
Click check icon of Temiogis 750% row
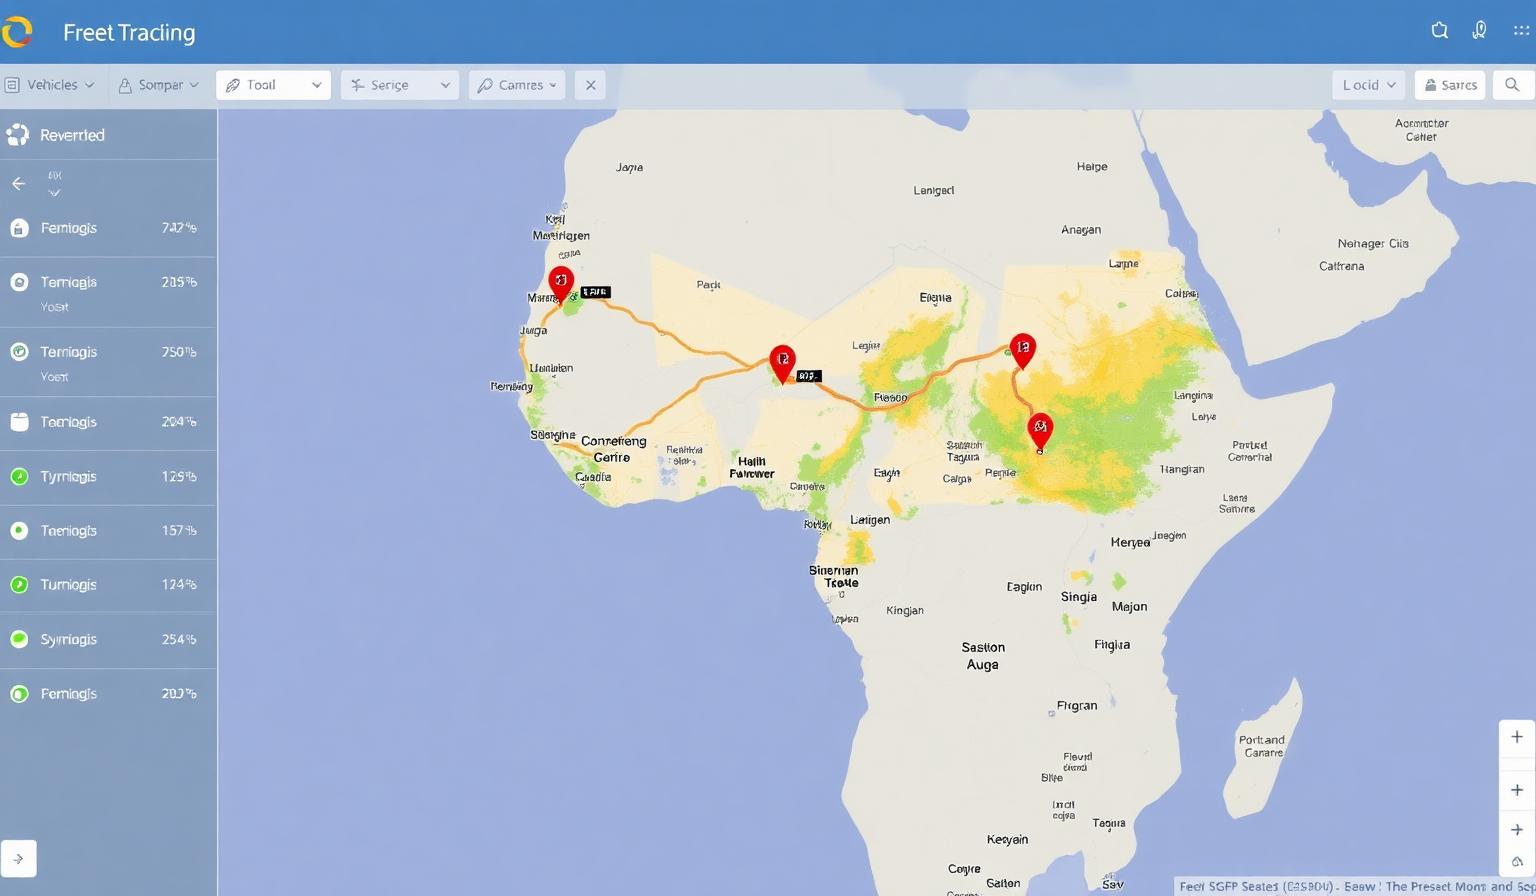19,352
